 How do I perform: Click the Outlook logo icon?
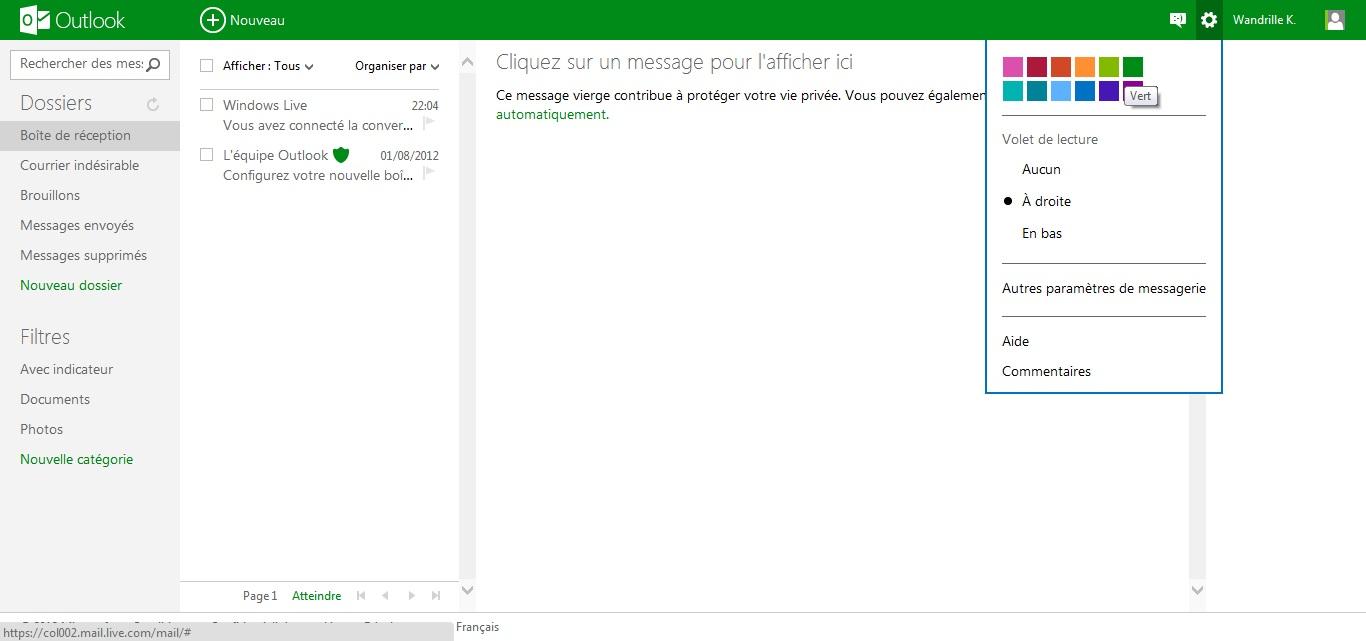click(x=35, y=20)
